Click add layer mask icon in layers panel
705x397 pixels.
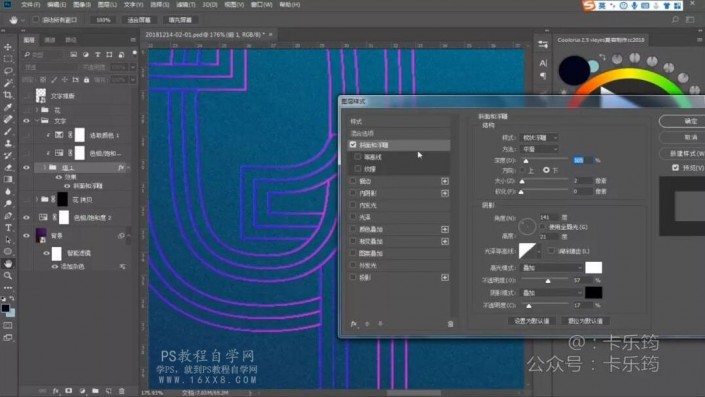pos(69,391)
